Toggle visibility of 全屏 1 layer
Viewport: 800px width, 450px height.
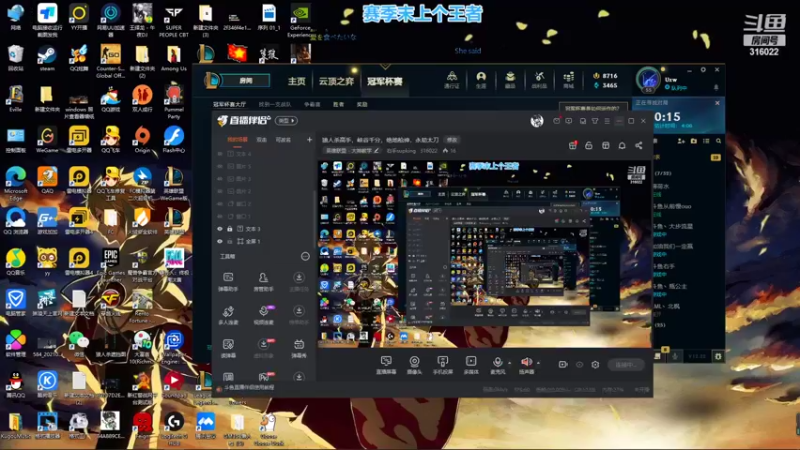[x=220, y=241]
